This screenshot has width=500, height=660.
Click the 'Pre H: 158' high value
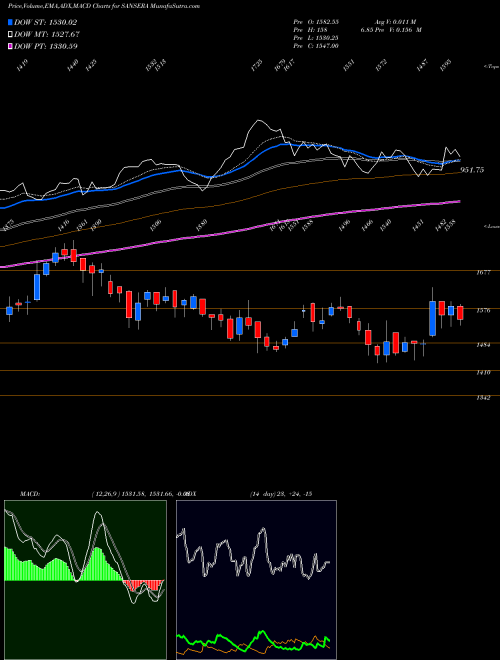click(x=311, y=29)
